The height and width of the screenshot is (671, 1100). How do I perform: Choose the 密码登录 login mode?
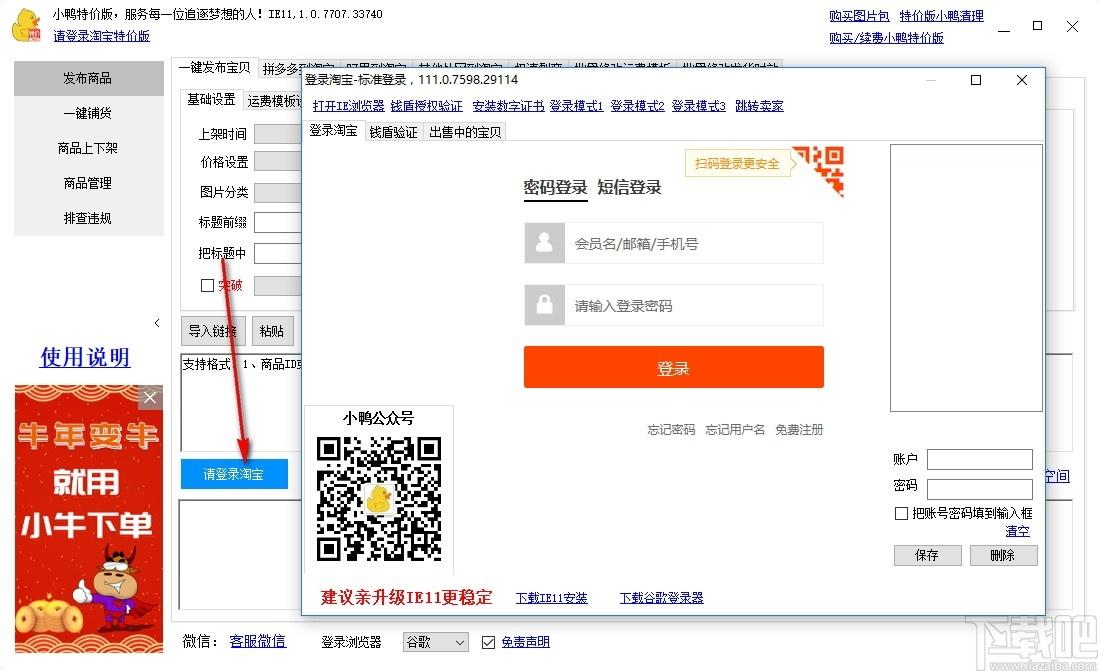555,187
